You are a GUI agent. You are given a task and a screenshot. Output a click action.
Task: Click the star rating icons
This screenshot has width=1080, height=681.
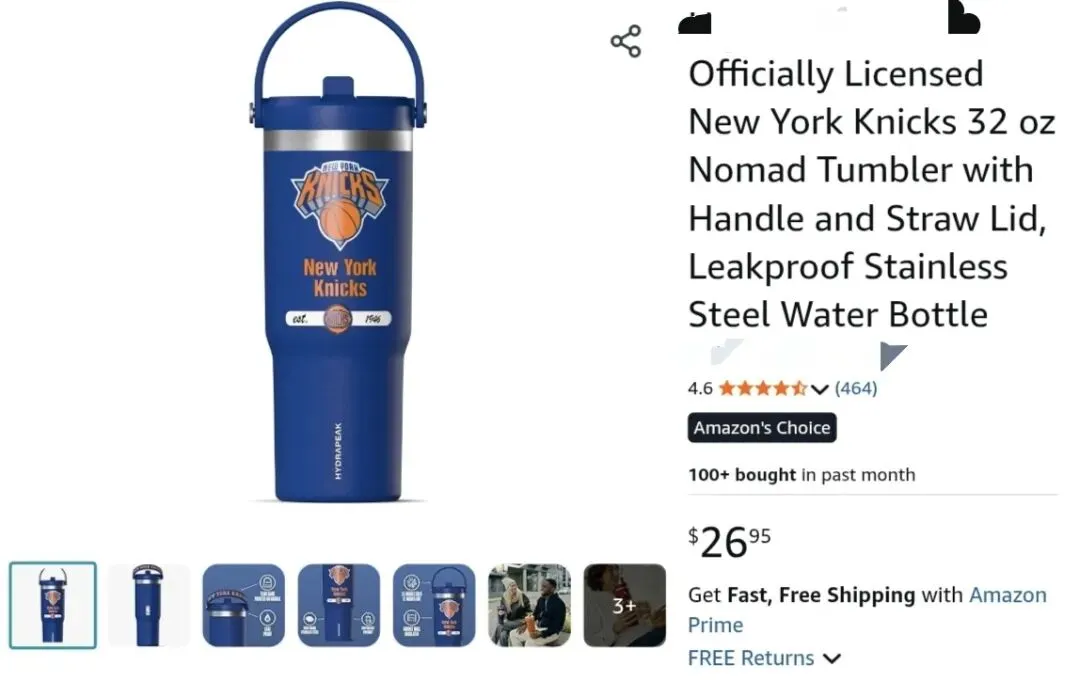[x=763, y=388]
